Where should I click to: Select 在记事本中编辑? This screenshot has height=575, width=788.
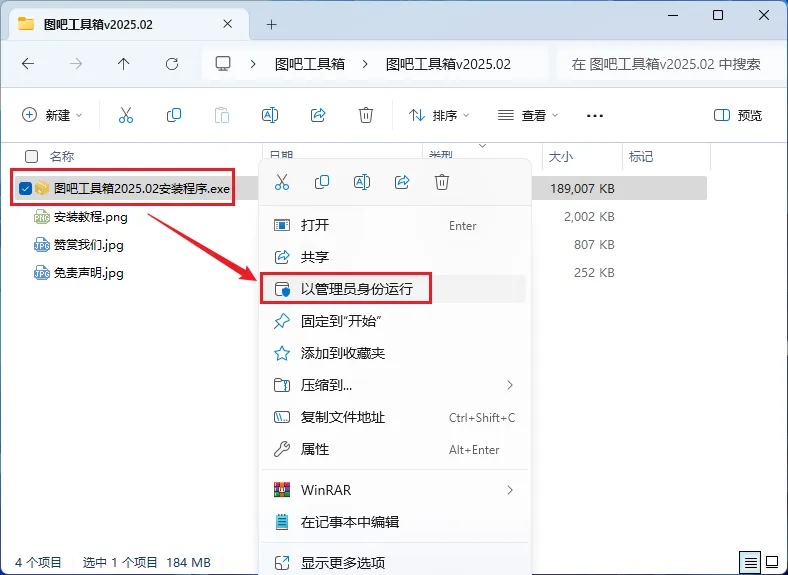394,522
